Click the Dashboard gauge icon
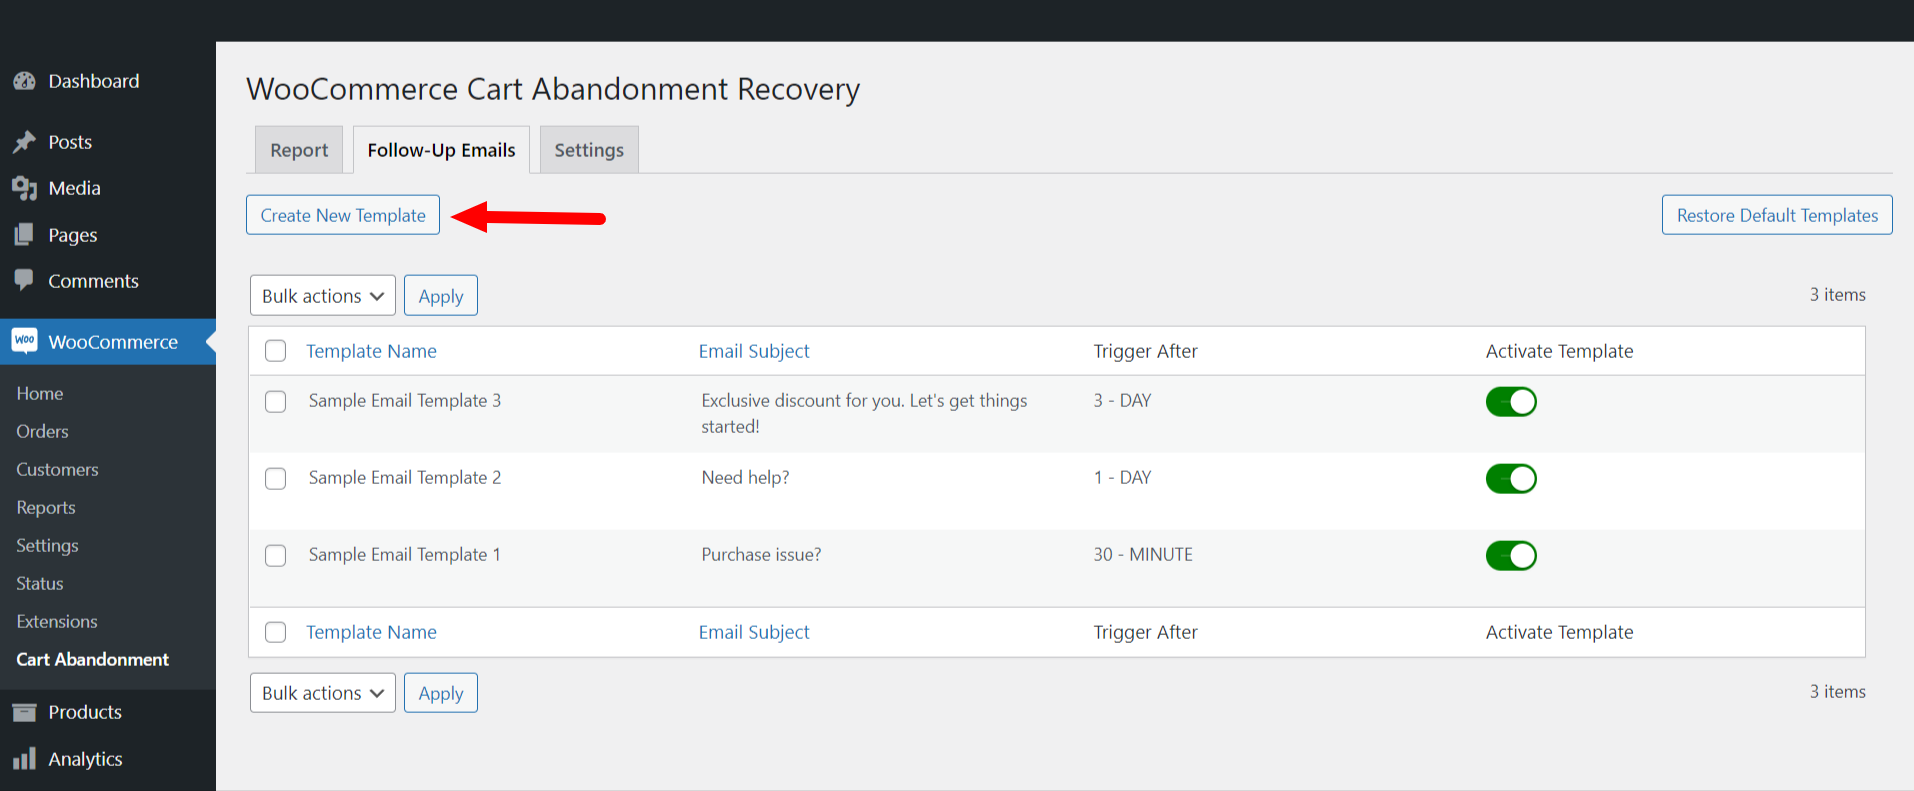The image size is (1914, 791). tap(24, 81)
